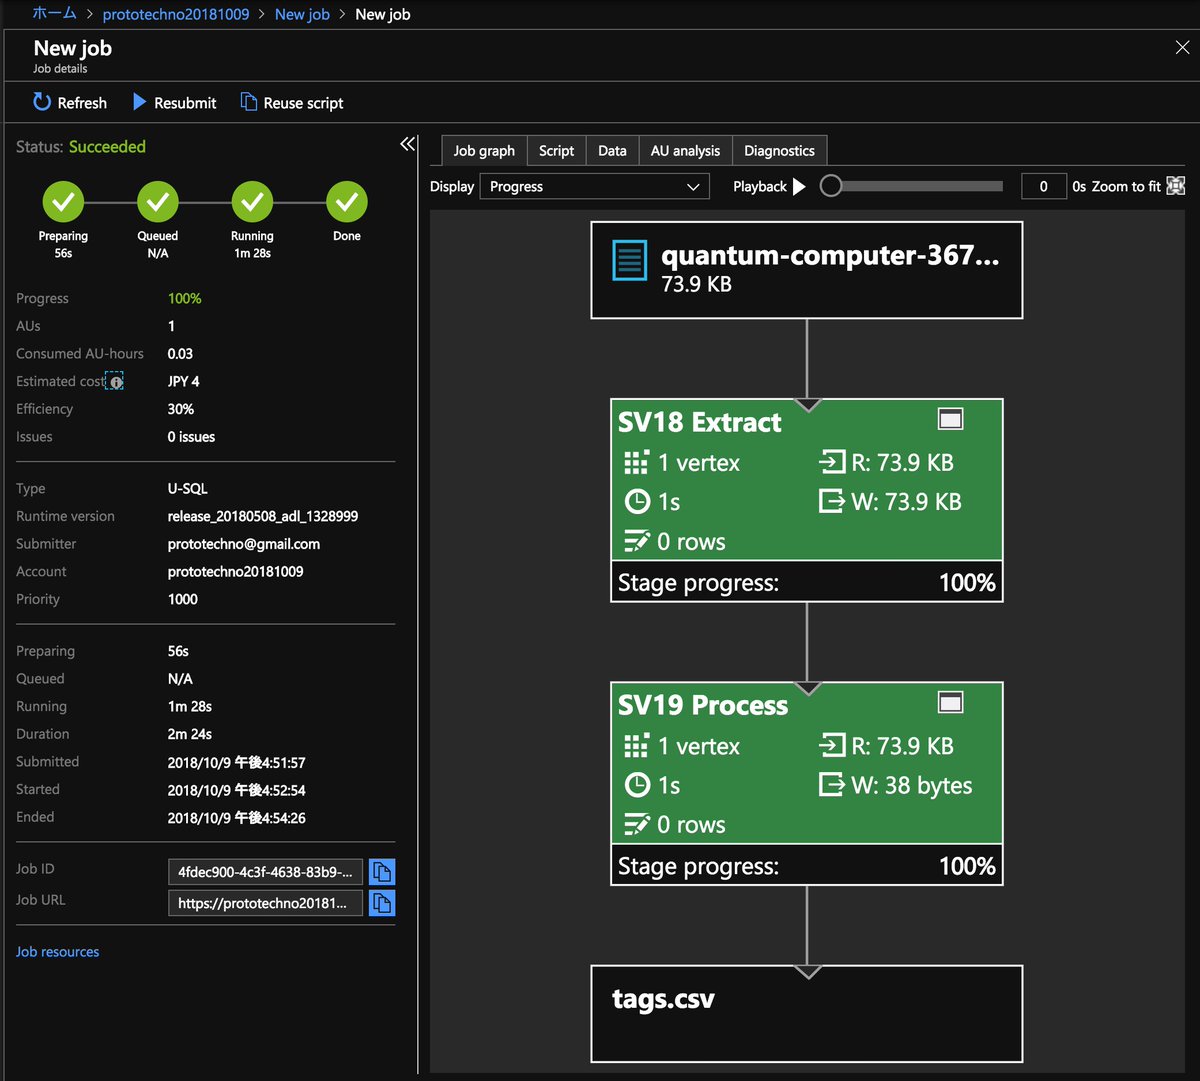This screenshot has height=1081, width=1200.
Task: Click the Queued stage checkmark
Action: click(x=158, y=202)
